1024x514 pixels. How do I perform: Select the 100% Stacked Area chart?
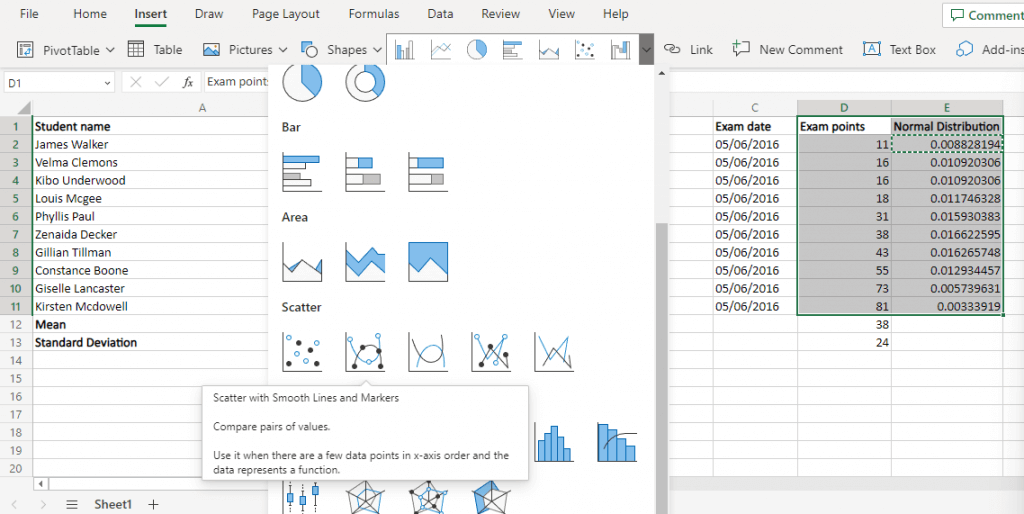pos(428,262)
